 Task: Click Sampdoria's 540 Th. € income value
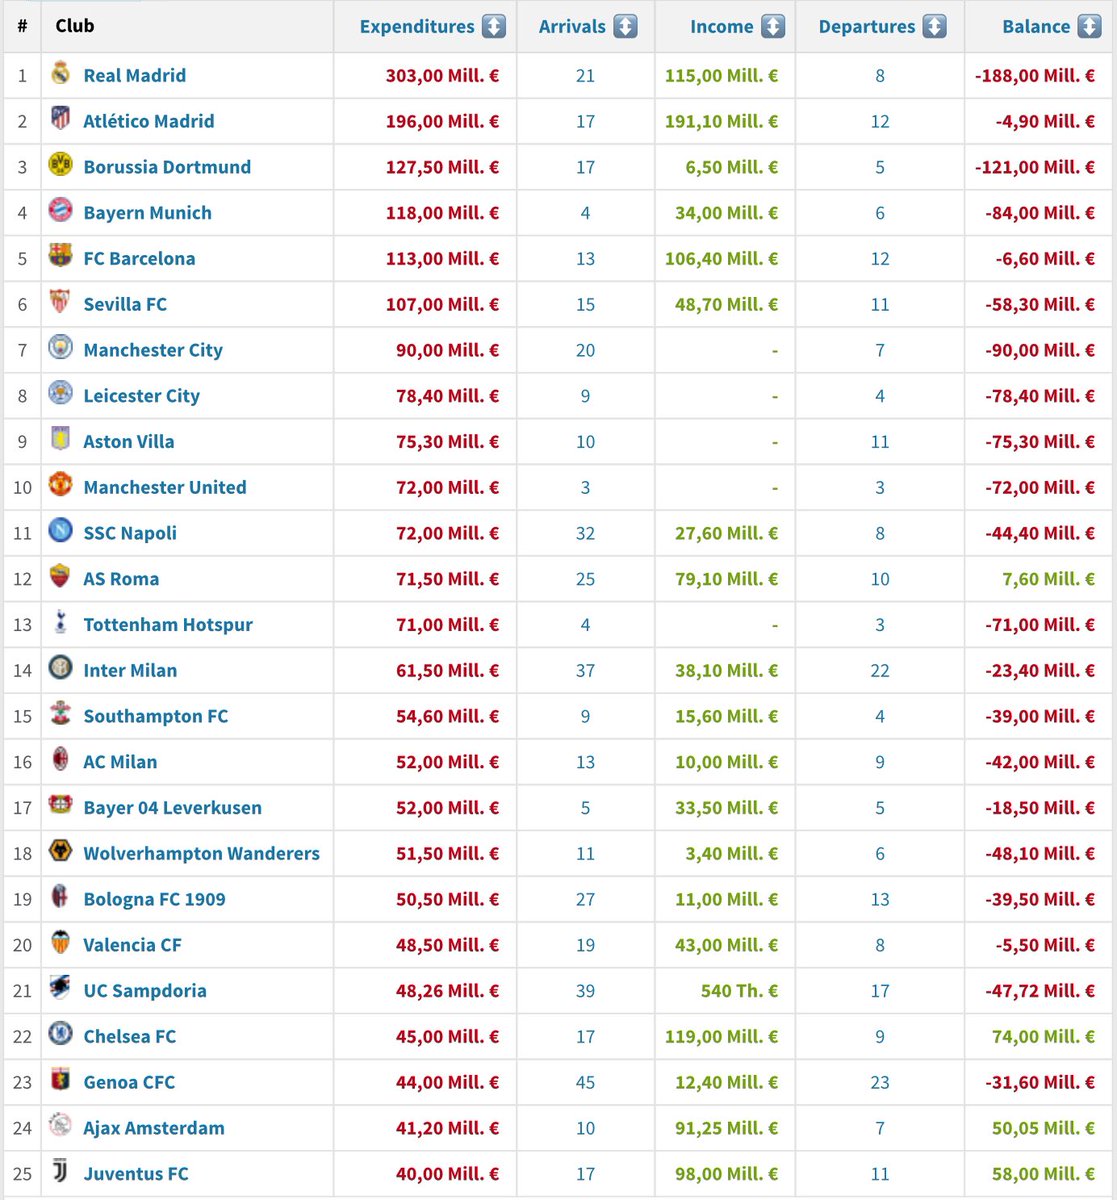tap(739, 991)
